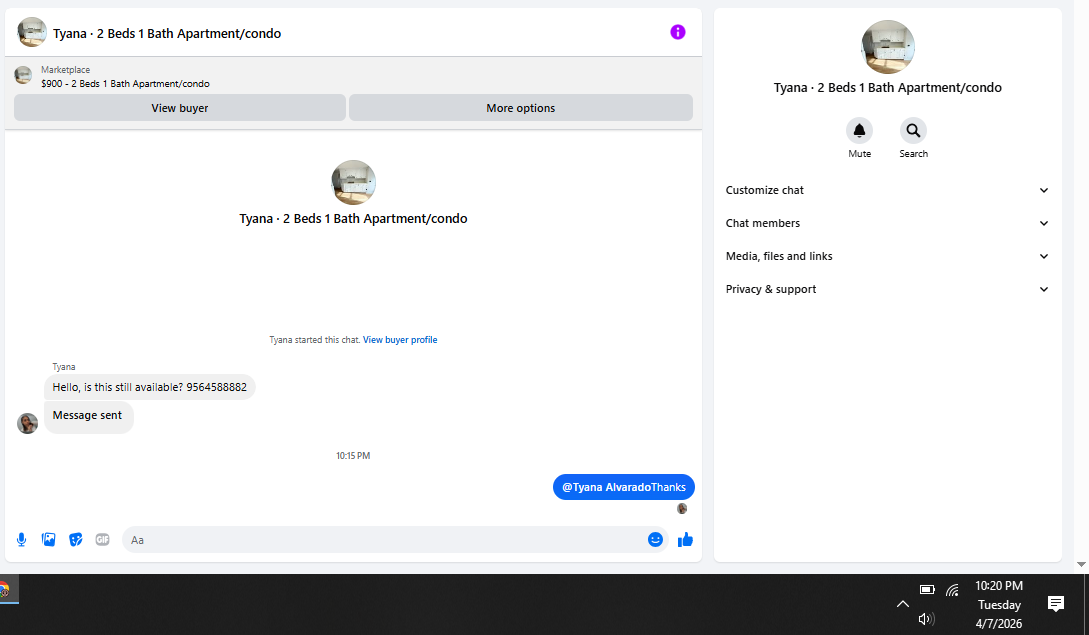Show hidden tray icons chevron
This screenshot has width=1089, height=635.
pos(902,604)
